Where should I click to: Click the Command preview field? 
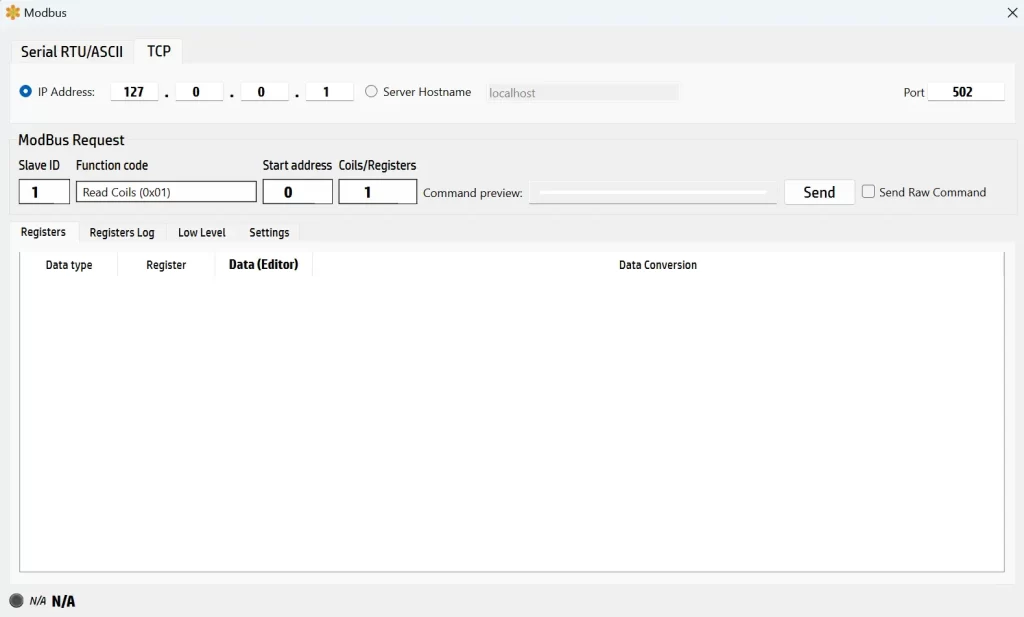click(652, 193)
